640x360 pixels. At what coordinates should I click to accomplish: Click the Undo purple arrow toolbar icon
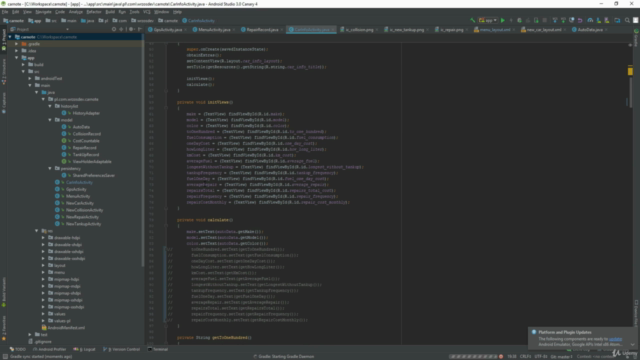point(580,20)
